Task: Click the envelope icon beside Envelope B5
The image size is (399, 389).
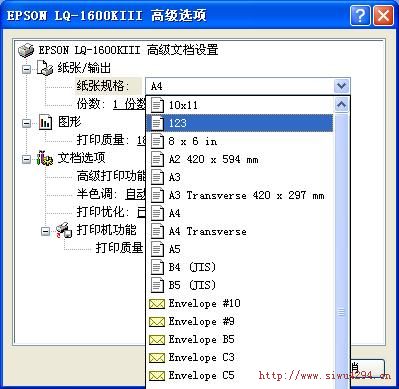Action: pyautogui.click(x=157, y=340)
